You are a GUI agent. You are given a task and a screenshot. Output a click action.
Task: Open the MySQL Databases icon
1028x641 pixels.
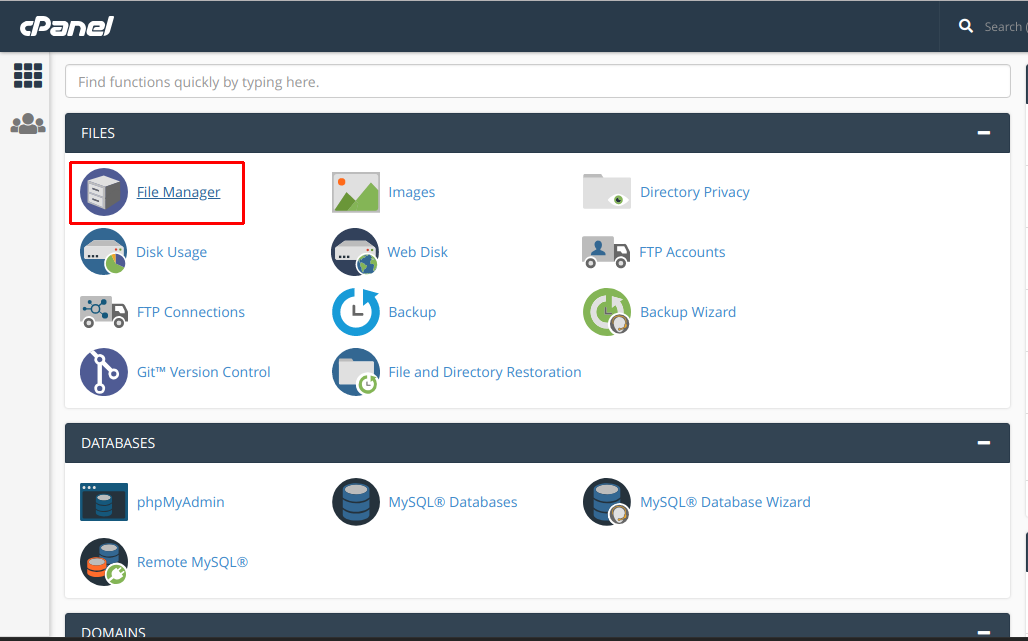(x=354, y=501)
